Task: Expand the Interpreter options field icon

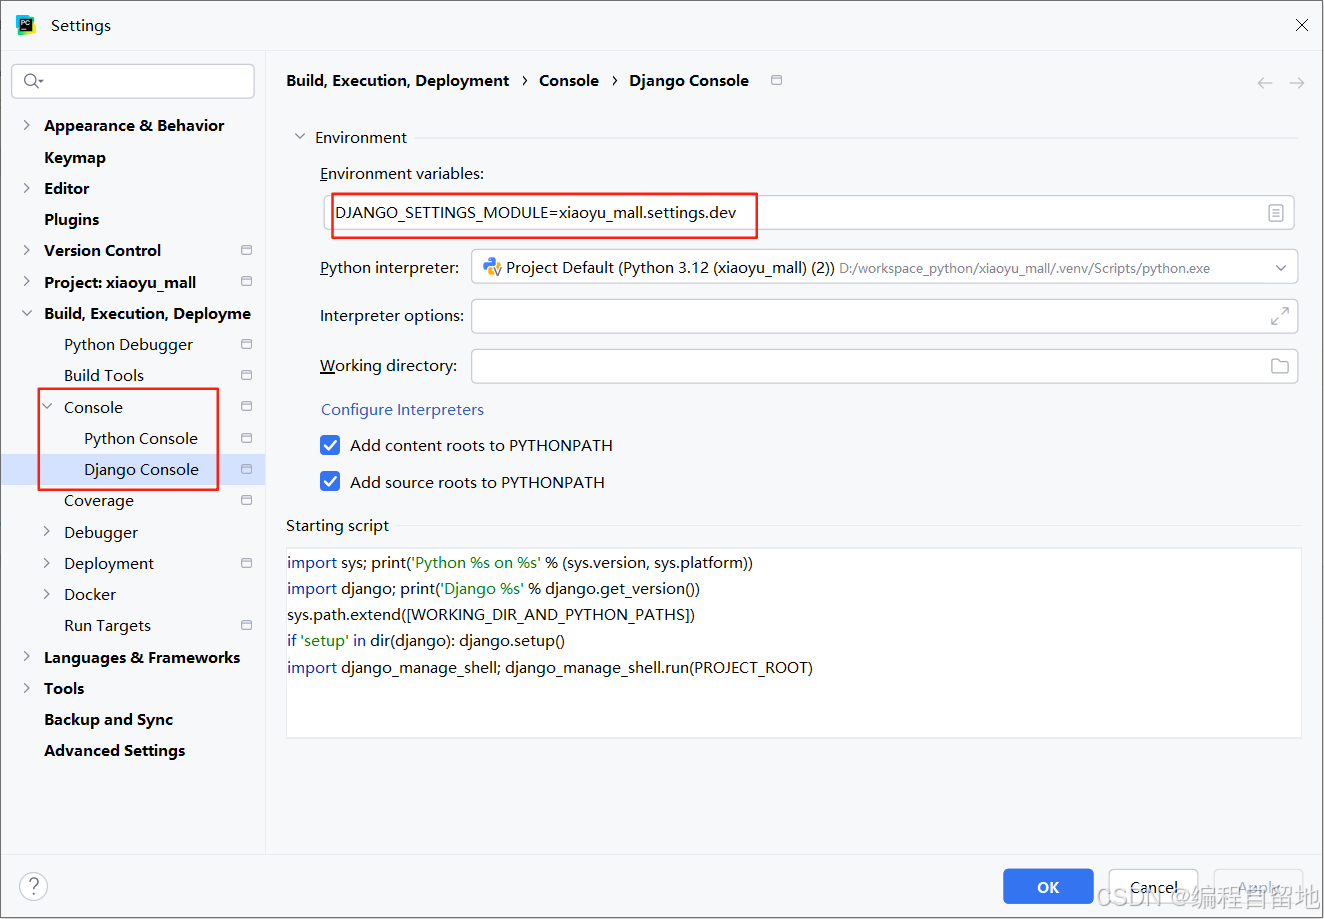Action: click(1279, 316)
